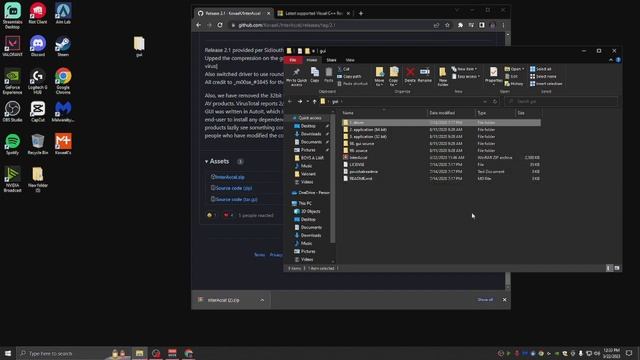Open CapCut desktop shortcut
This screenshot has height=360, width=640.
point(38,111)
